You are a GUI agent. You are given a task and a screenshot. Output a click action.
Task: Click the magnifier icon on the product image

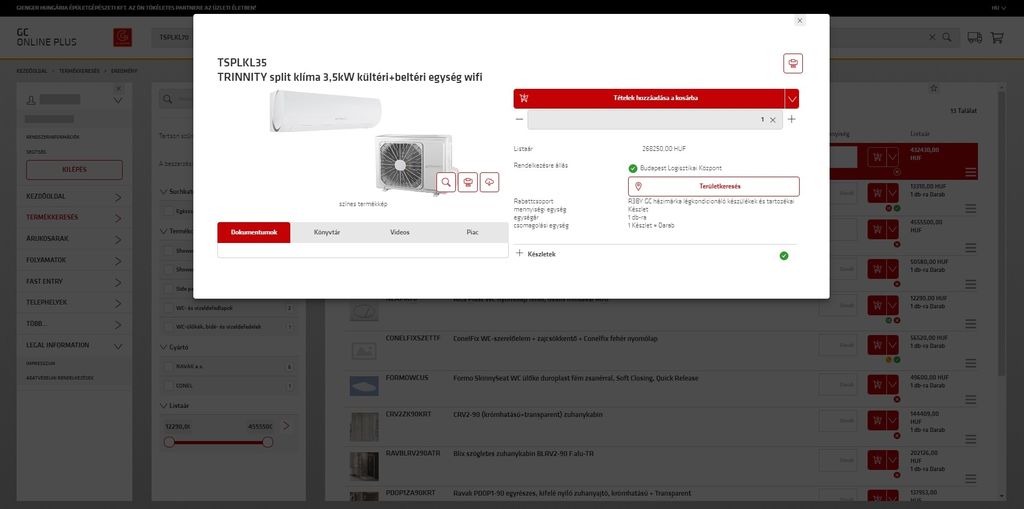coord(445,182)
